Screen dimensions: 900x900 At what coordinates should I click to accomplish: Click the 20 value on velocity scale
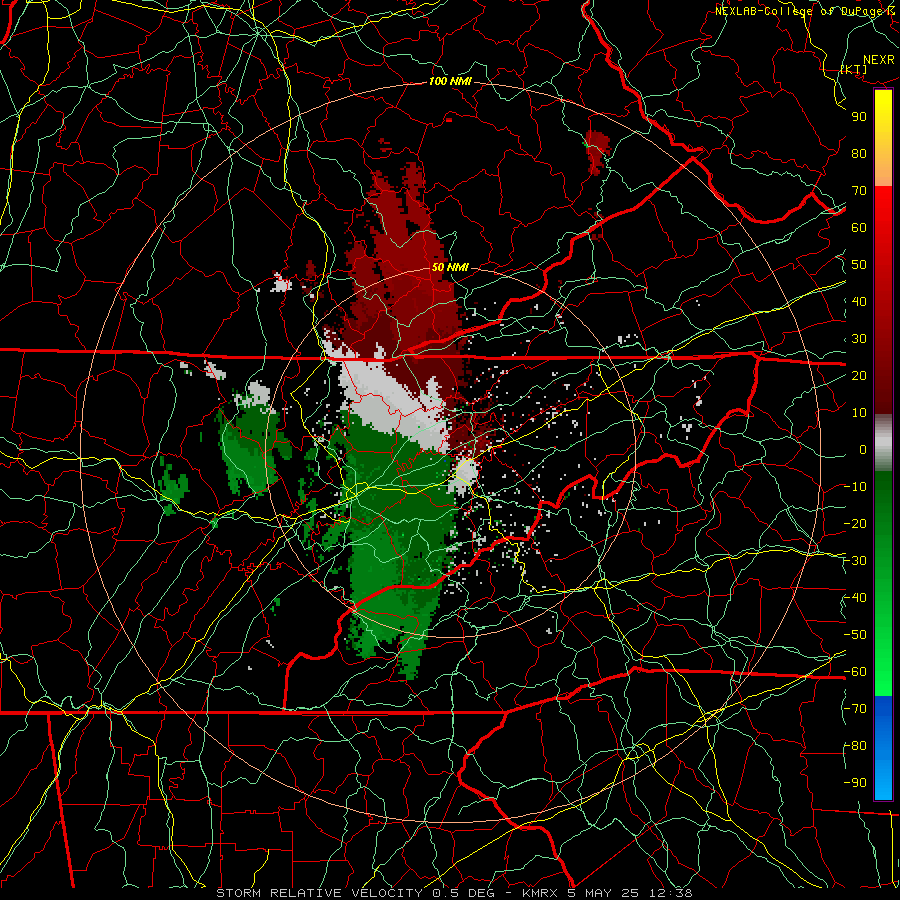pos(859,375)
